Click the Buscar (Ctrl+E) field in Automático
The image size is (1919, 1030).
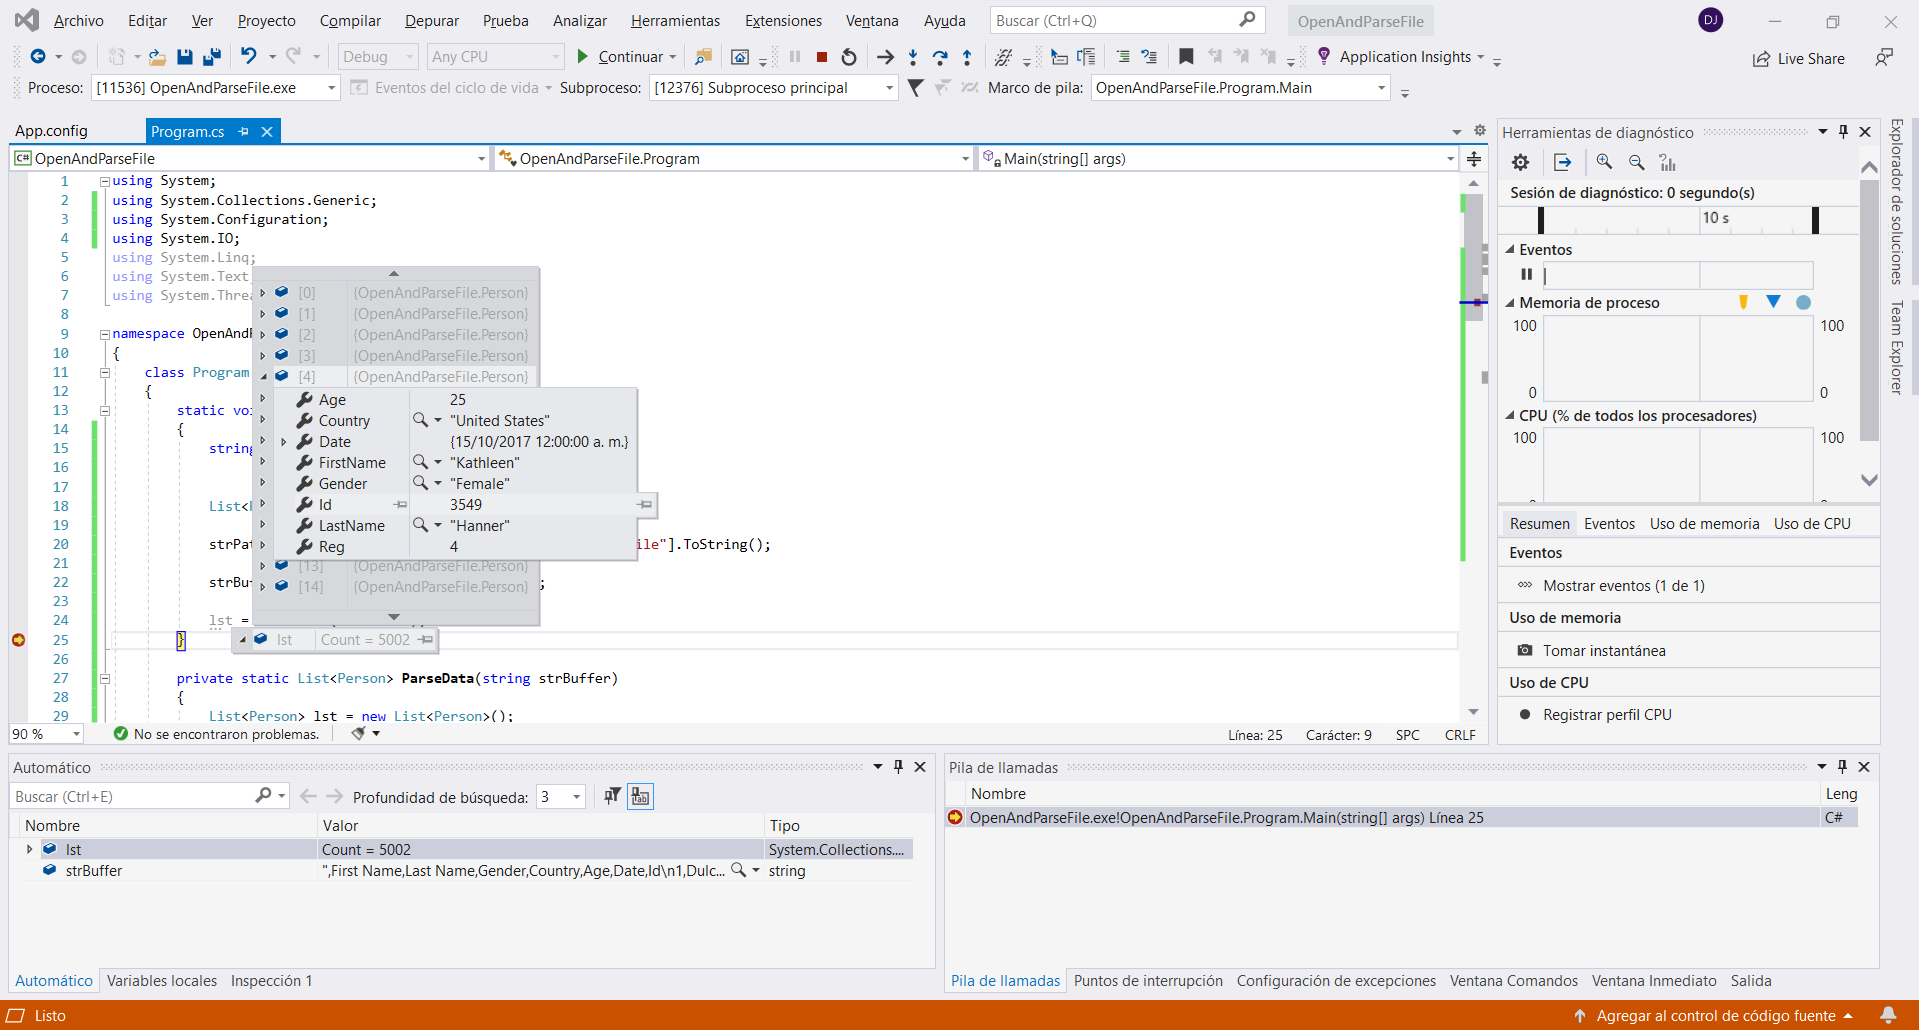pyautogui.click(x=130, y=797)
